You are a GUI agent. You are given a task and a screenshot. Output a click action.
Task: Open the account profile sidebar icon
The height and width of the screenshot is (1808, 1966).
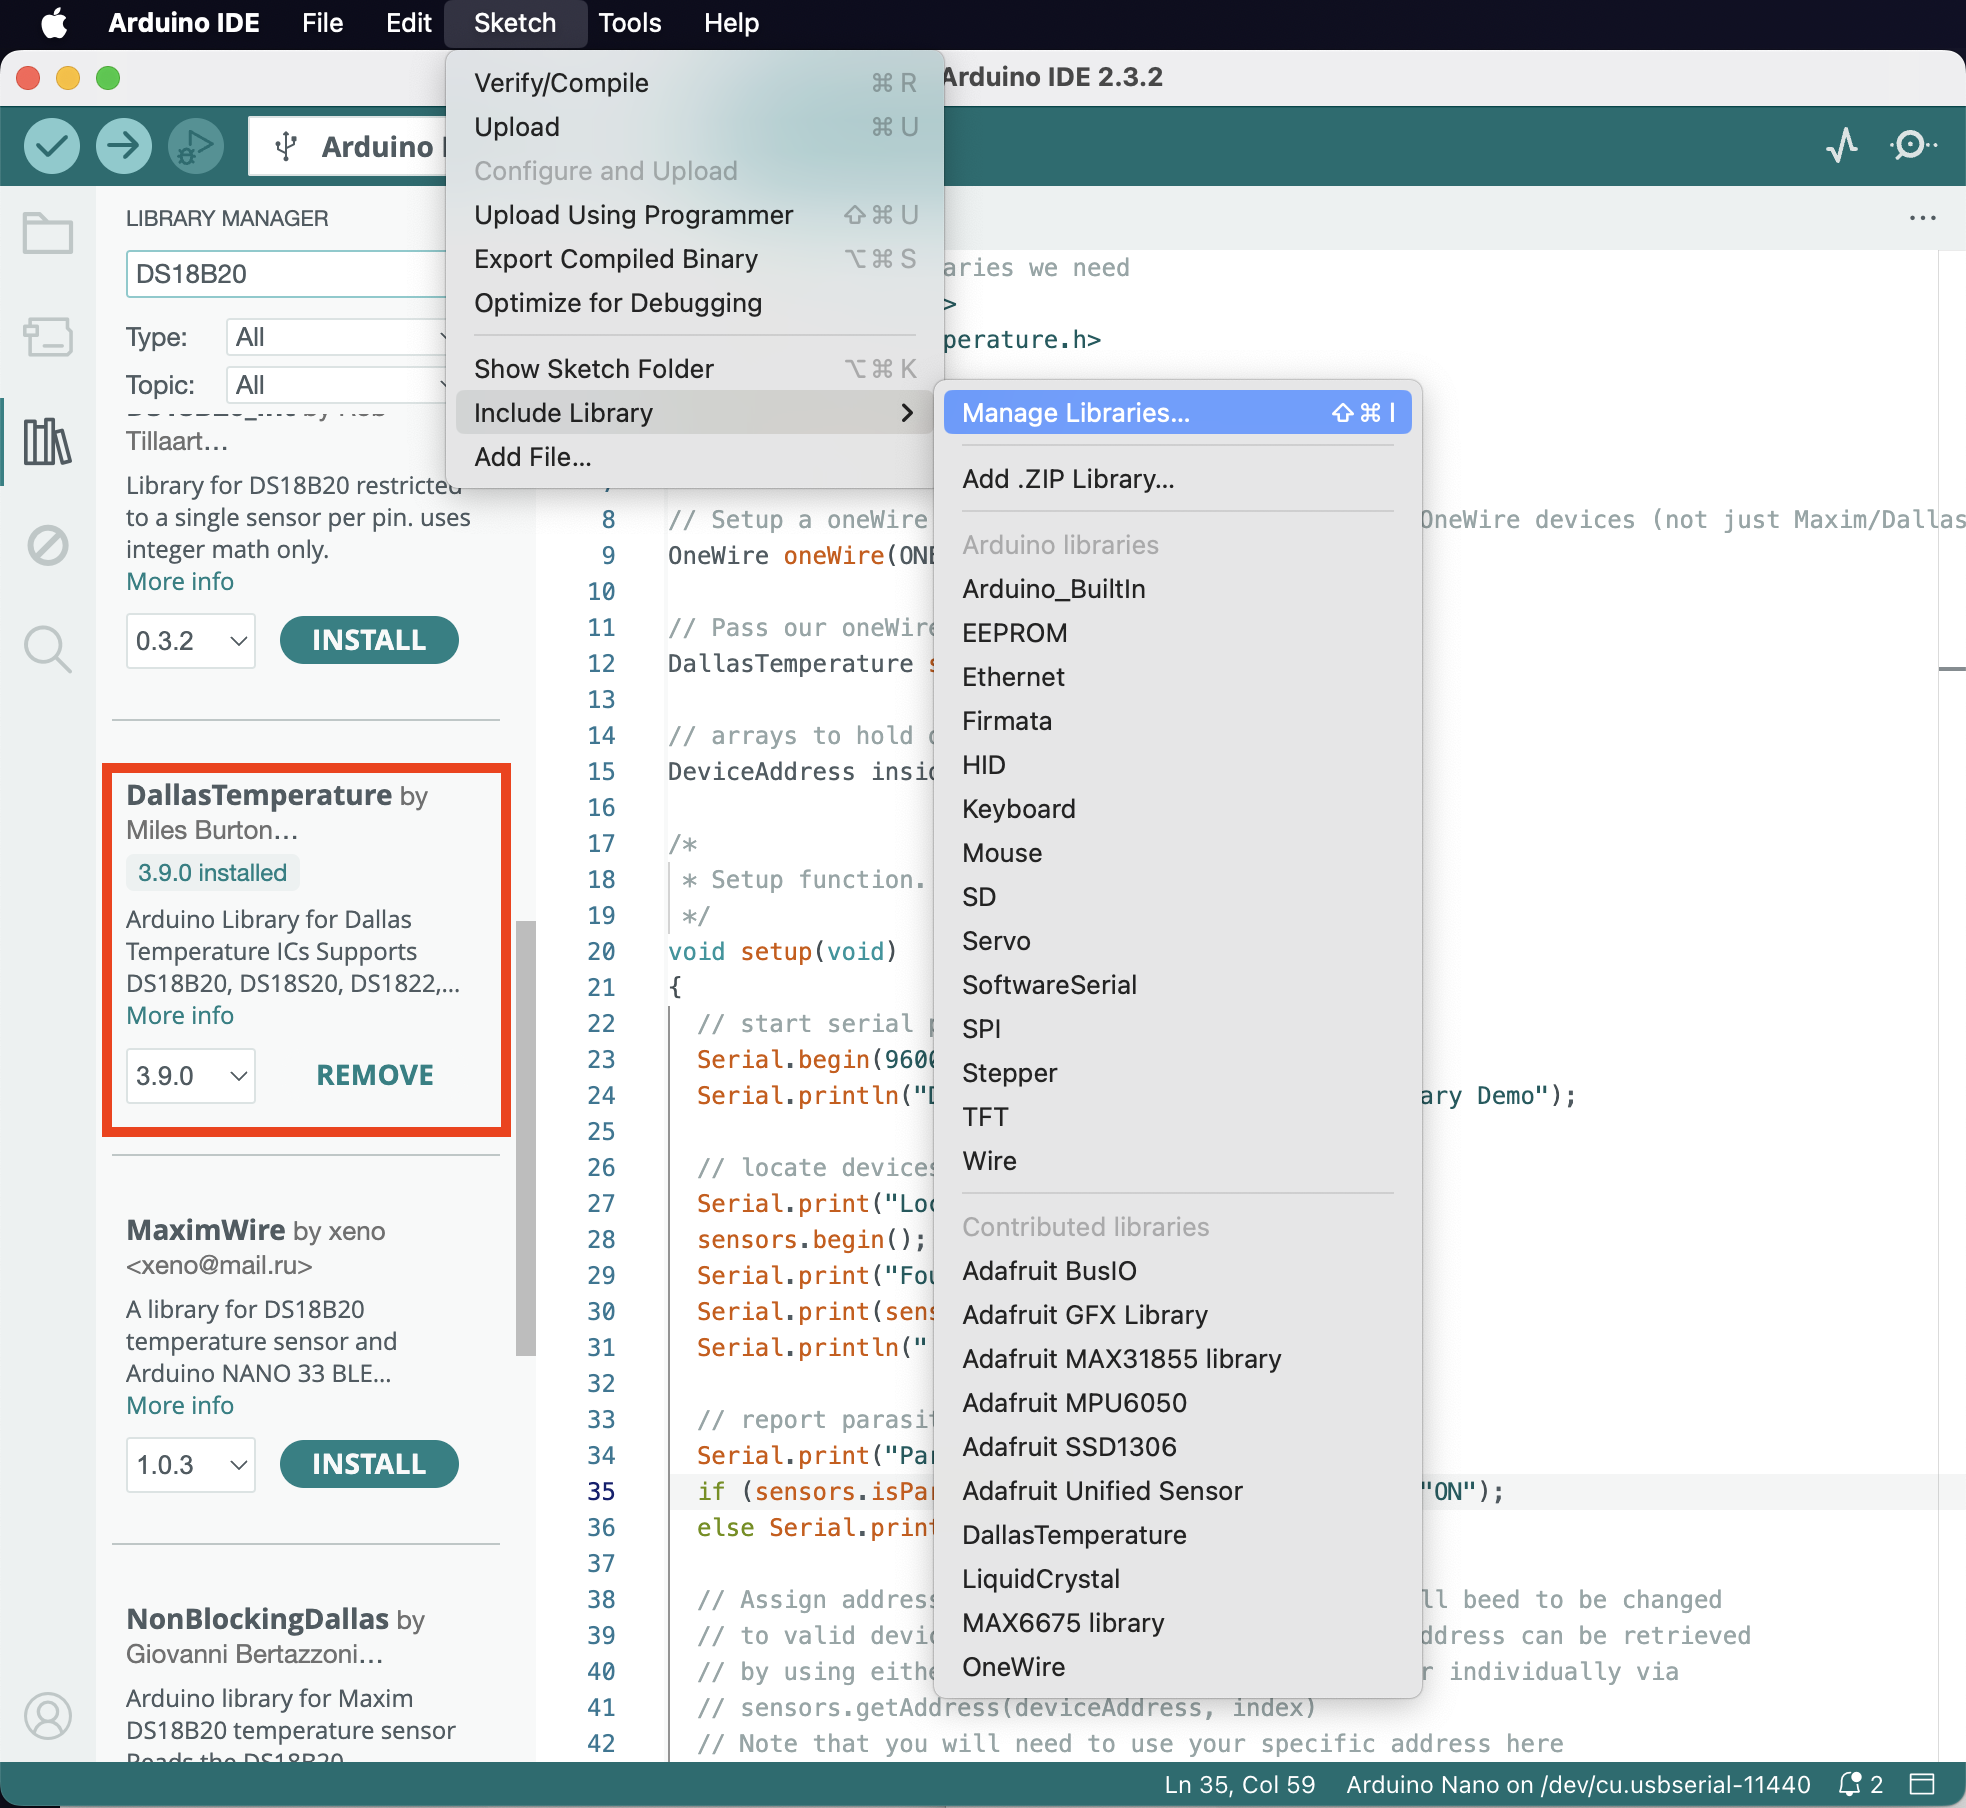click(47, 1716)
